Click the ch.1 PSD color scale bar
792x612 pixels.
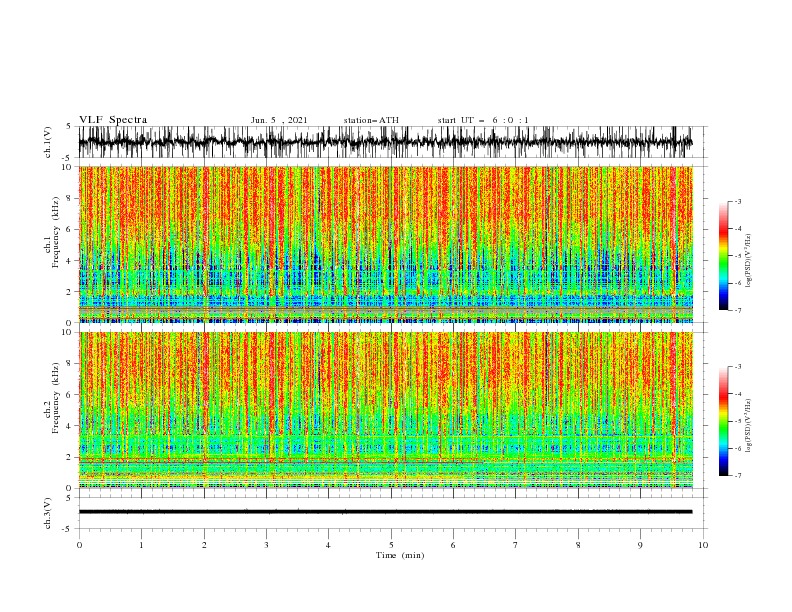tap(723, 256)
